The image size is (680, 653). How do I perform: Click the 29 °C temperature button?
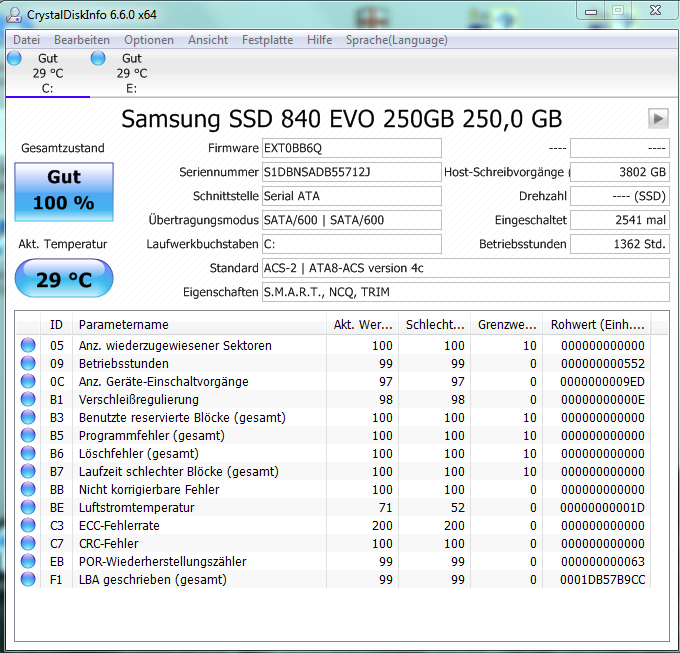(64, 278)
